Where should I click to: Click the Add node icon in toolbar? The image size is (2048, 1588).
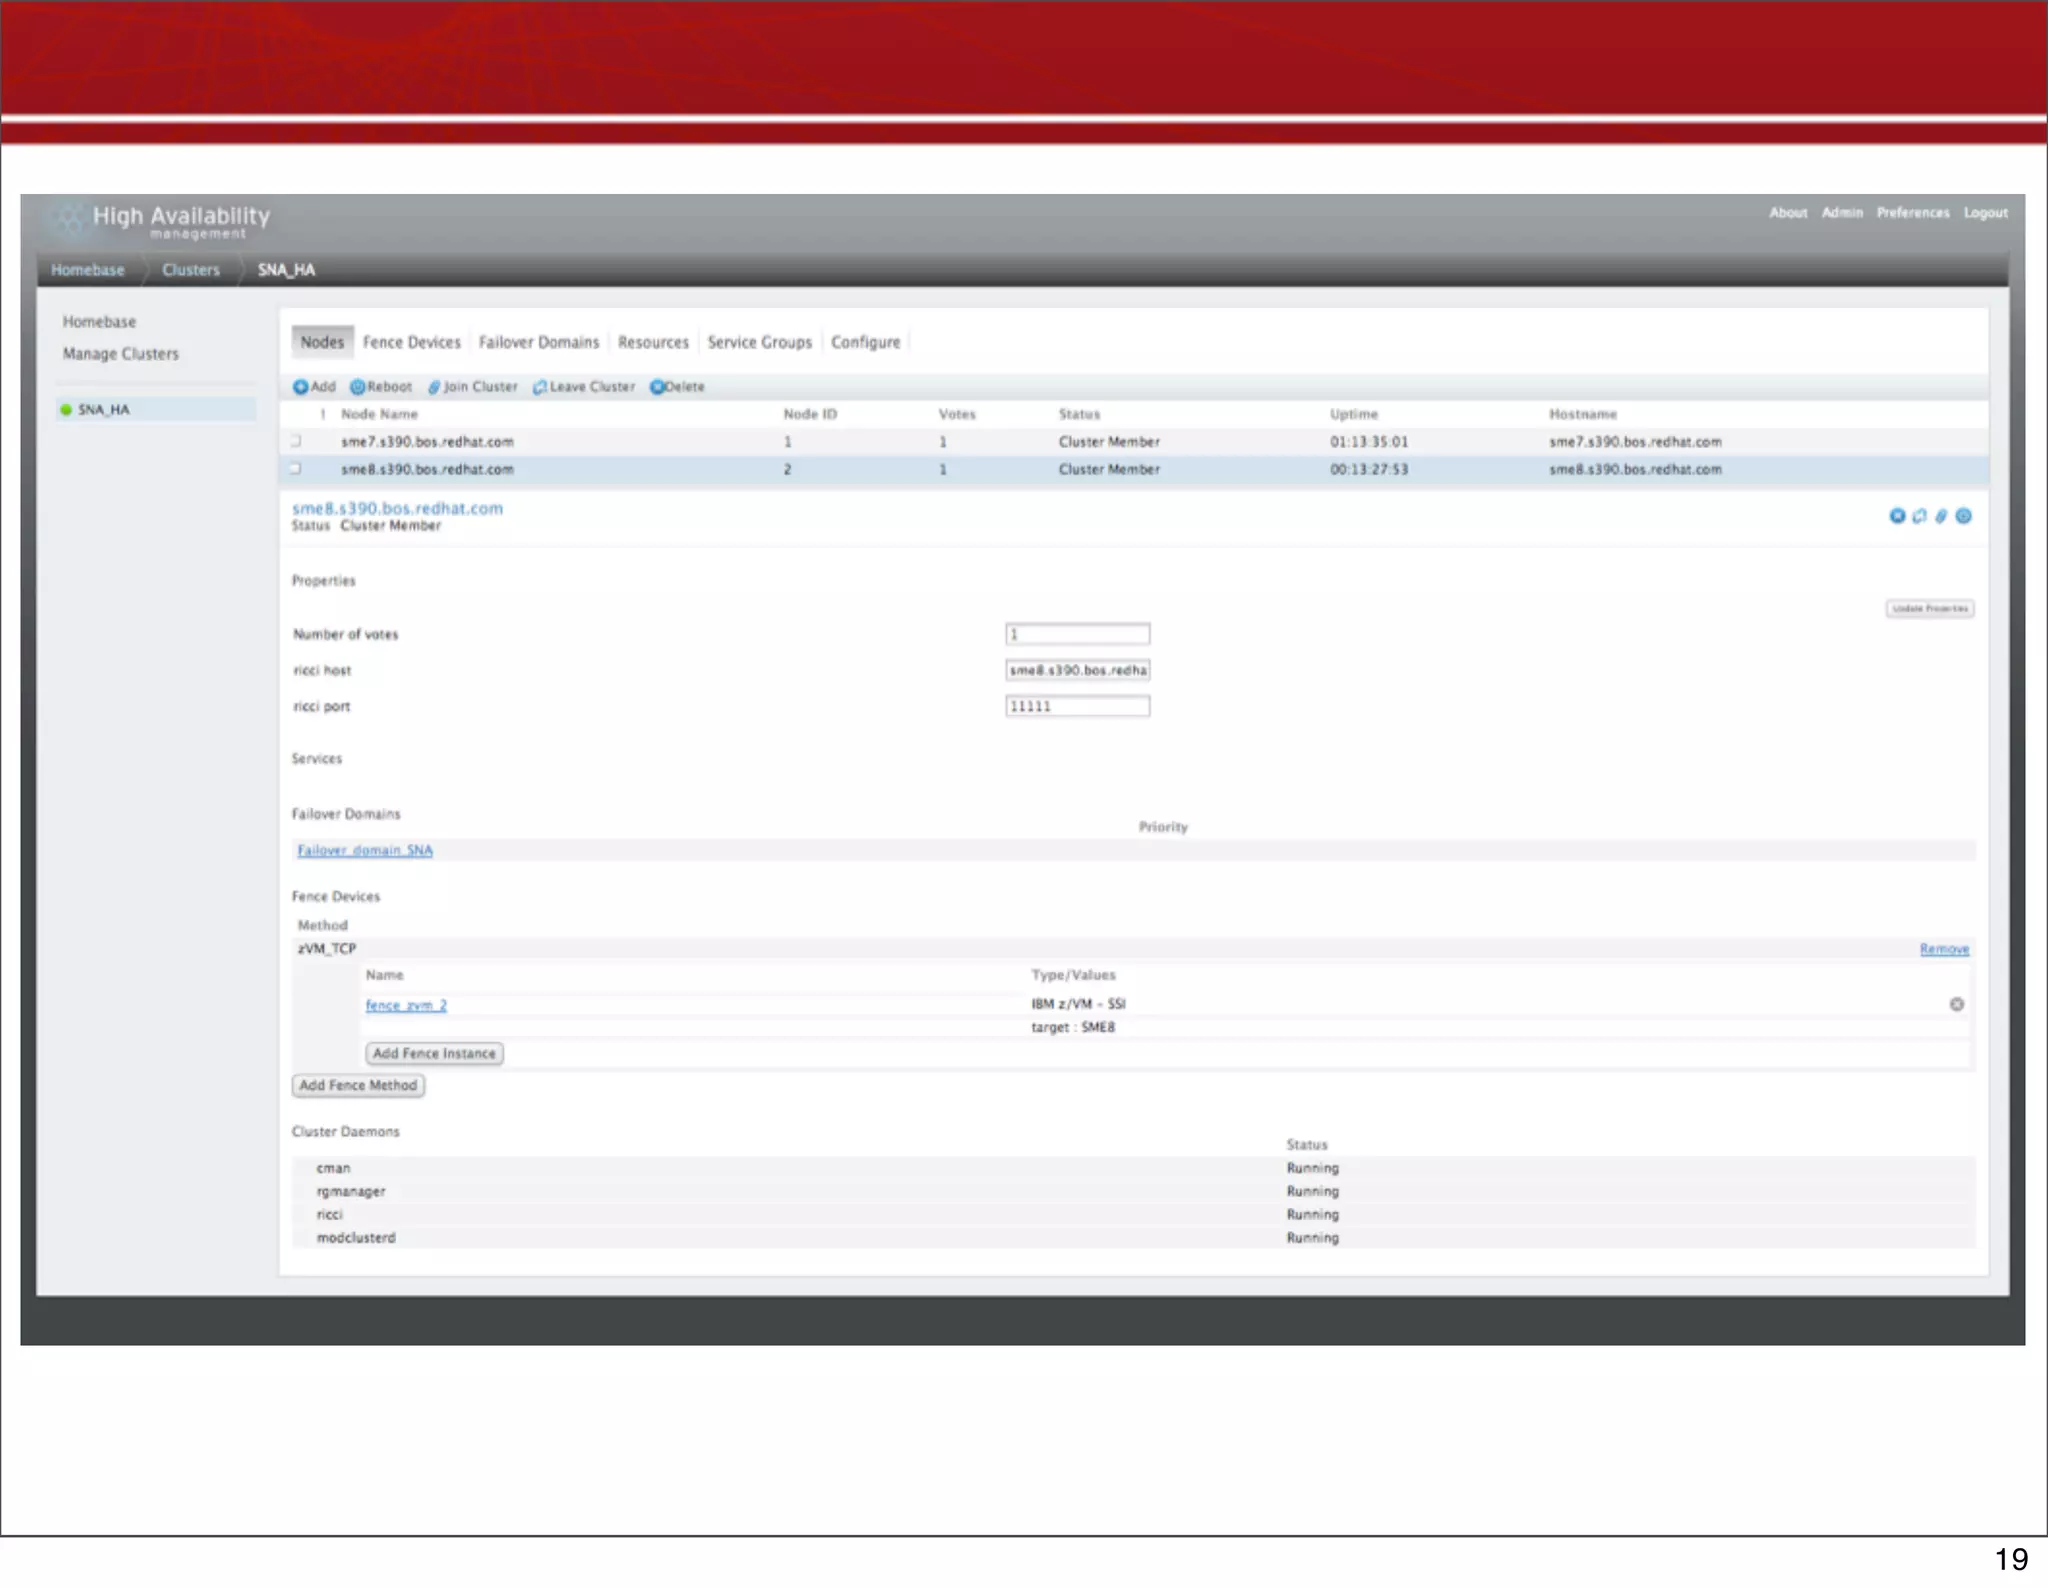pyautogui.click(x=300, y=387)
